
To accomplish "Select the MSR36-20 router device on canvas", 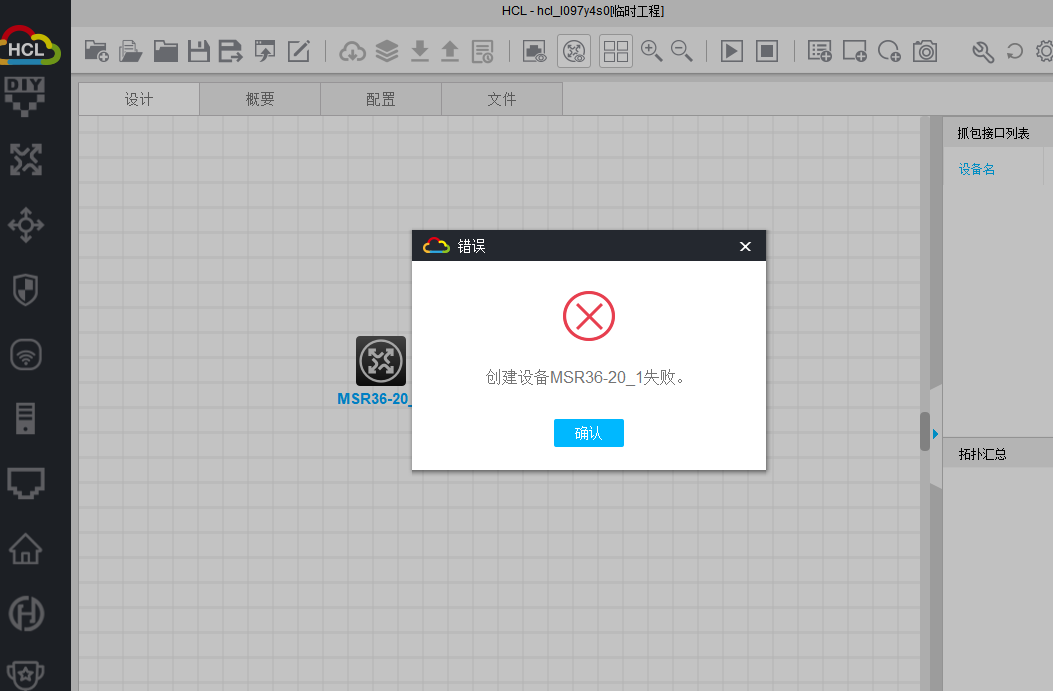I will (x=381, y=361).
